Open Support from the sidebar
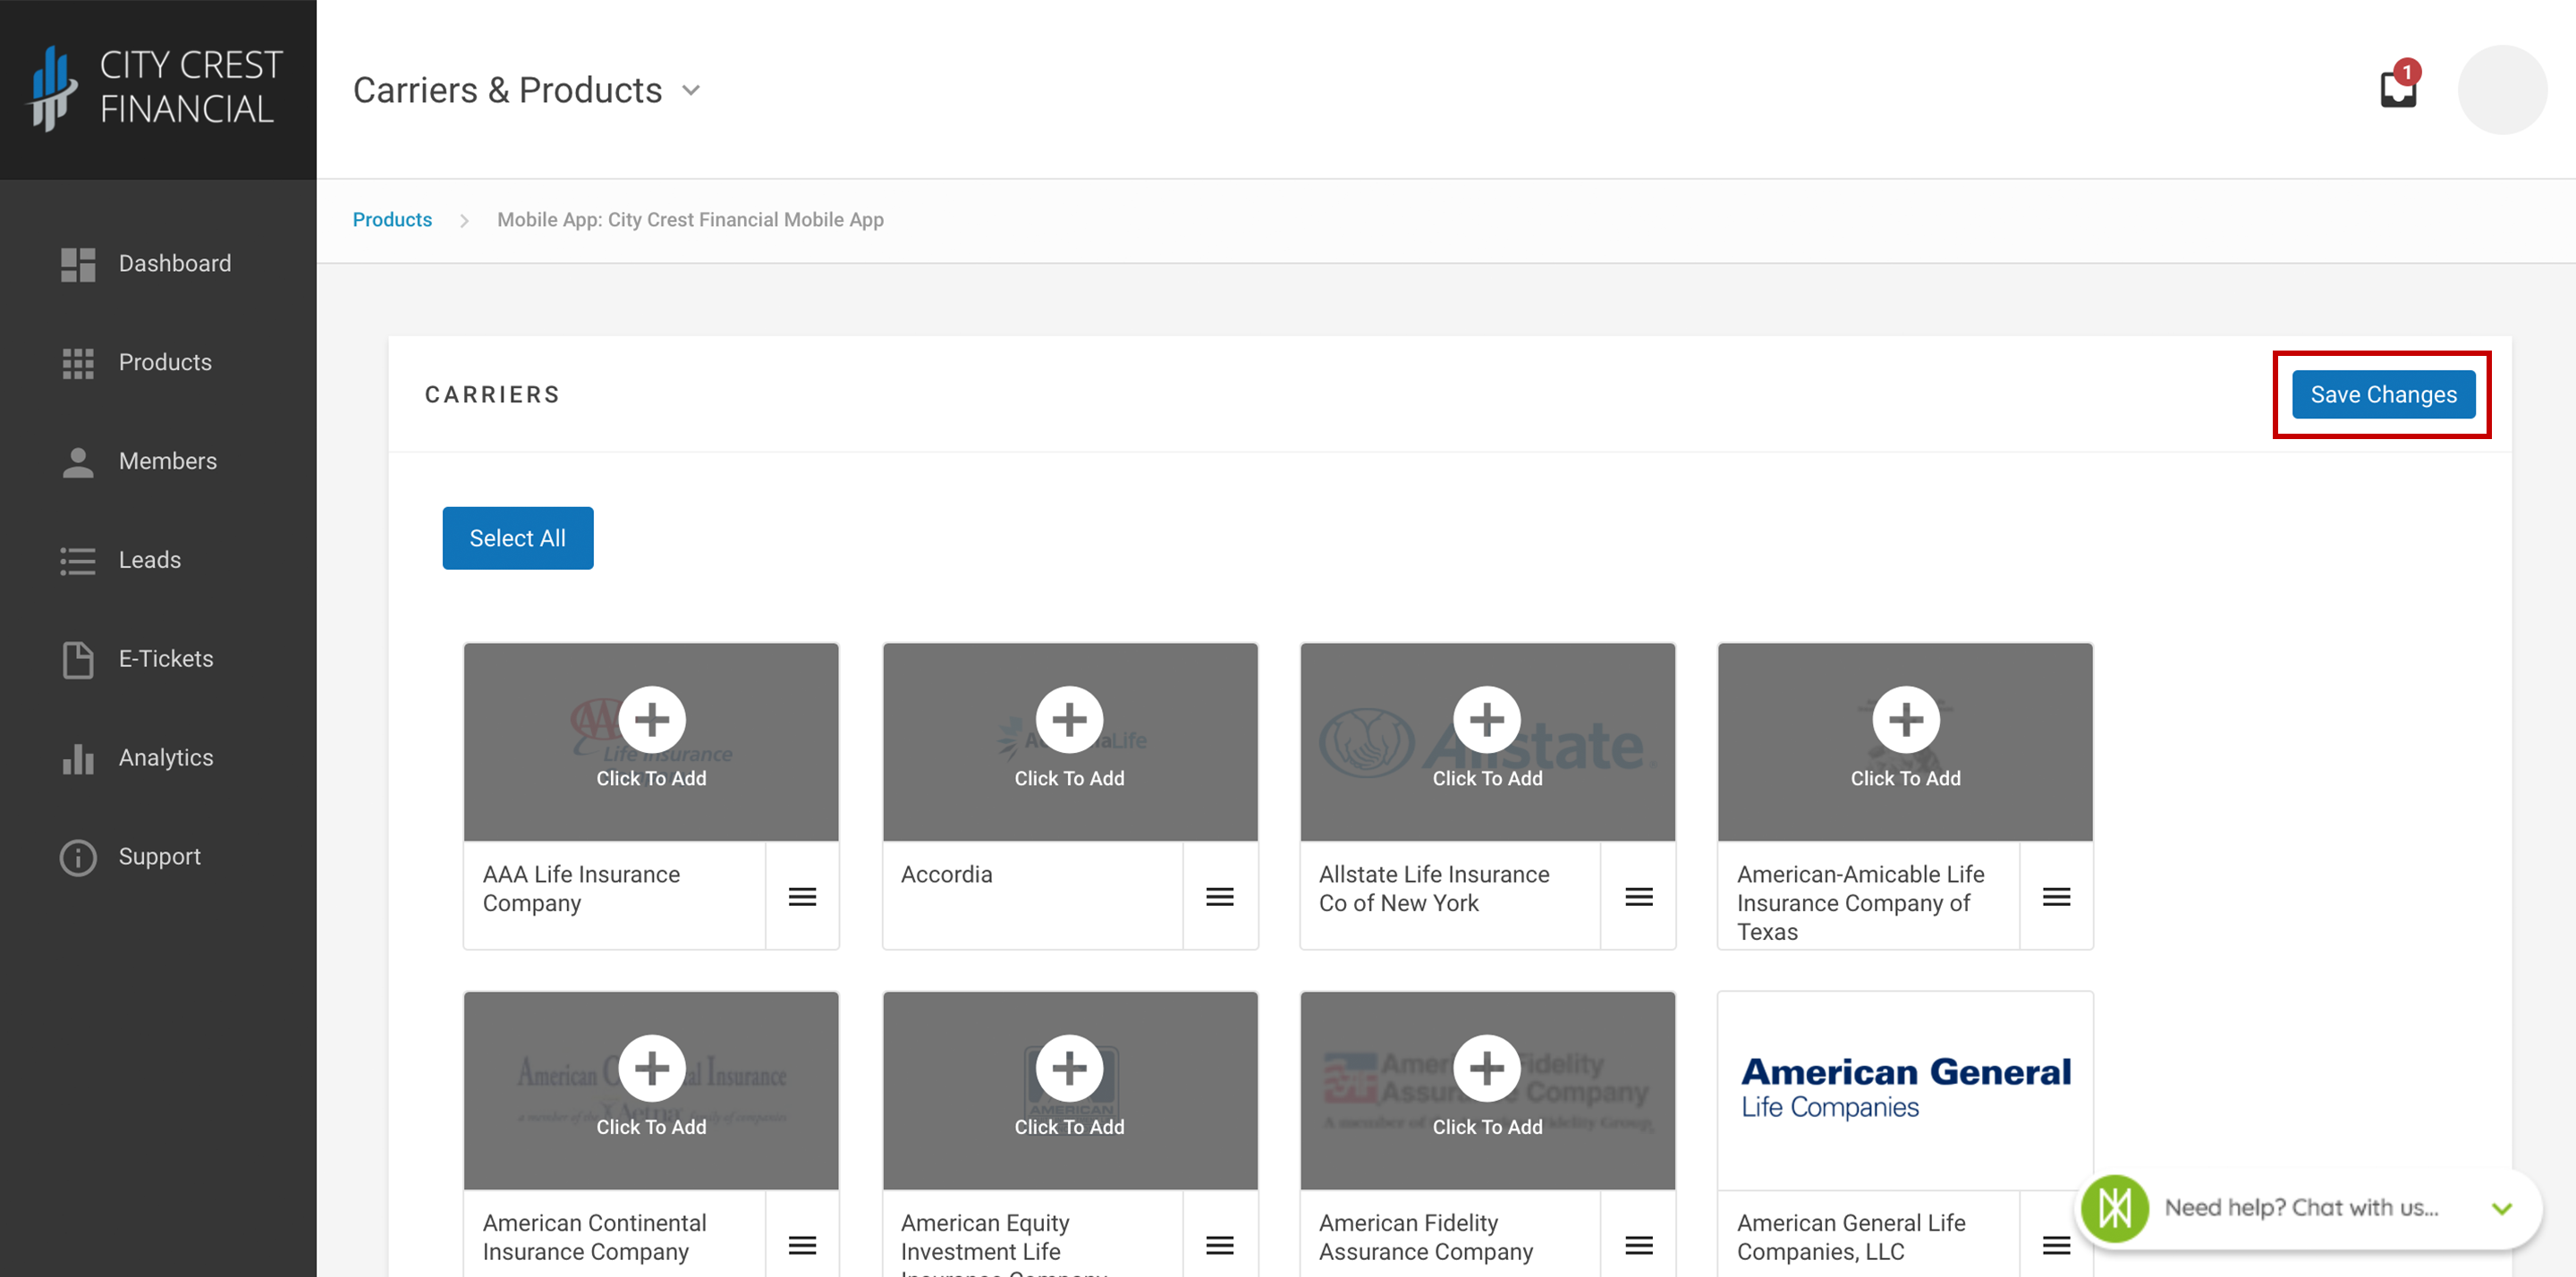Image resolution: width=2576 pixels, height=1277 pixels. (131, 857)
